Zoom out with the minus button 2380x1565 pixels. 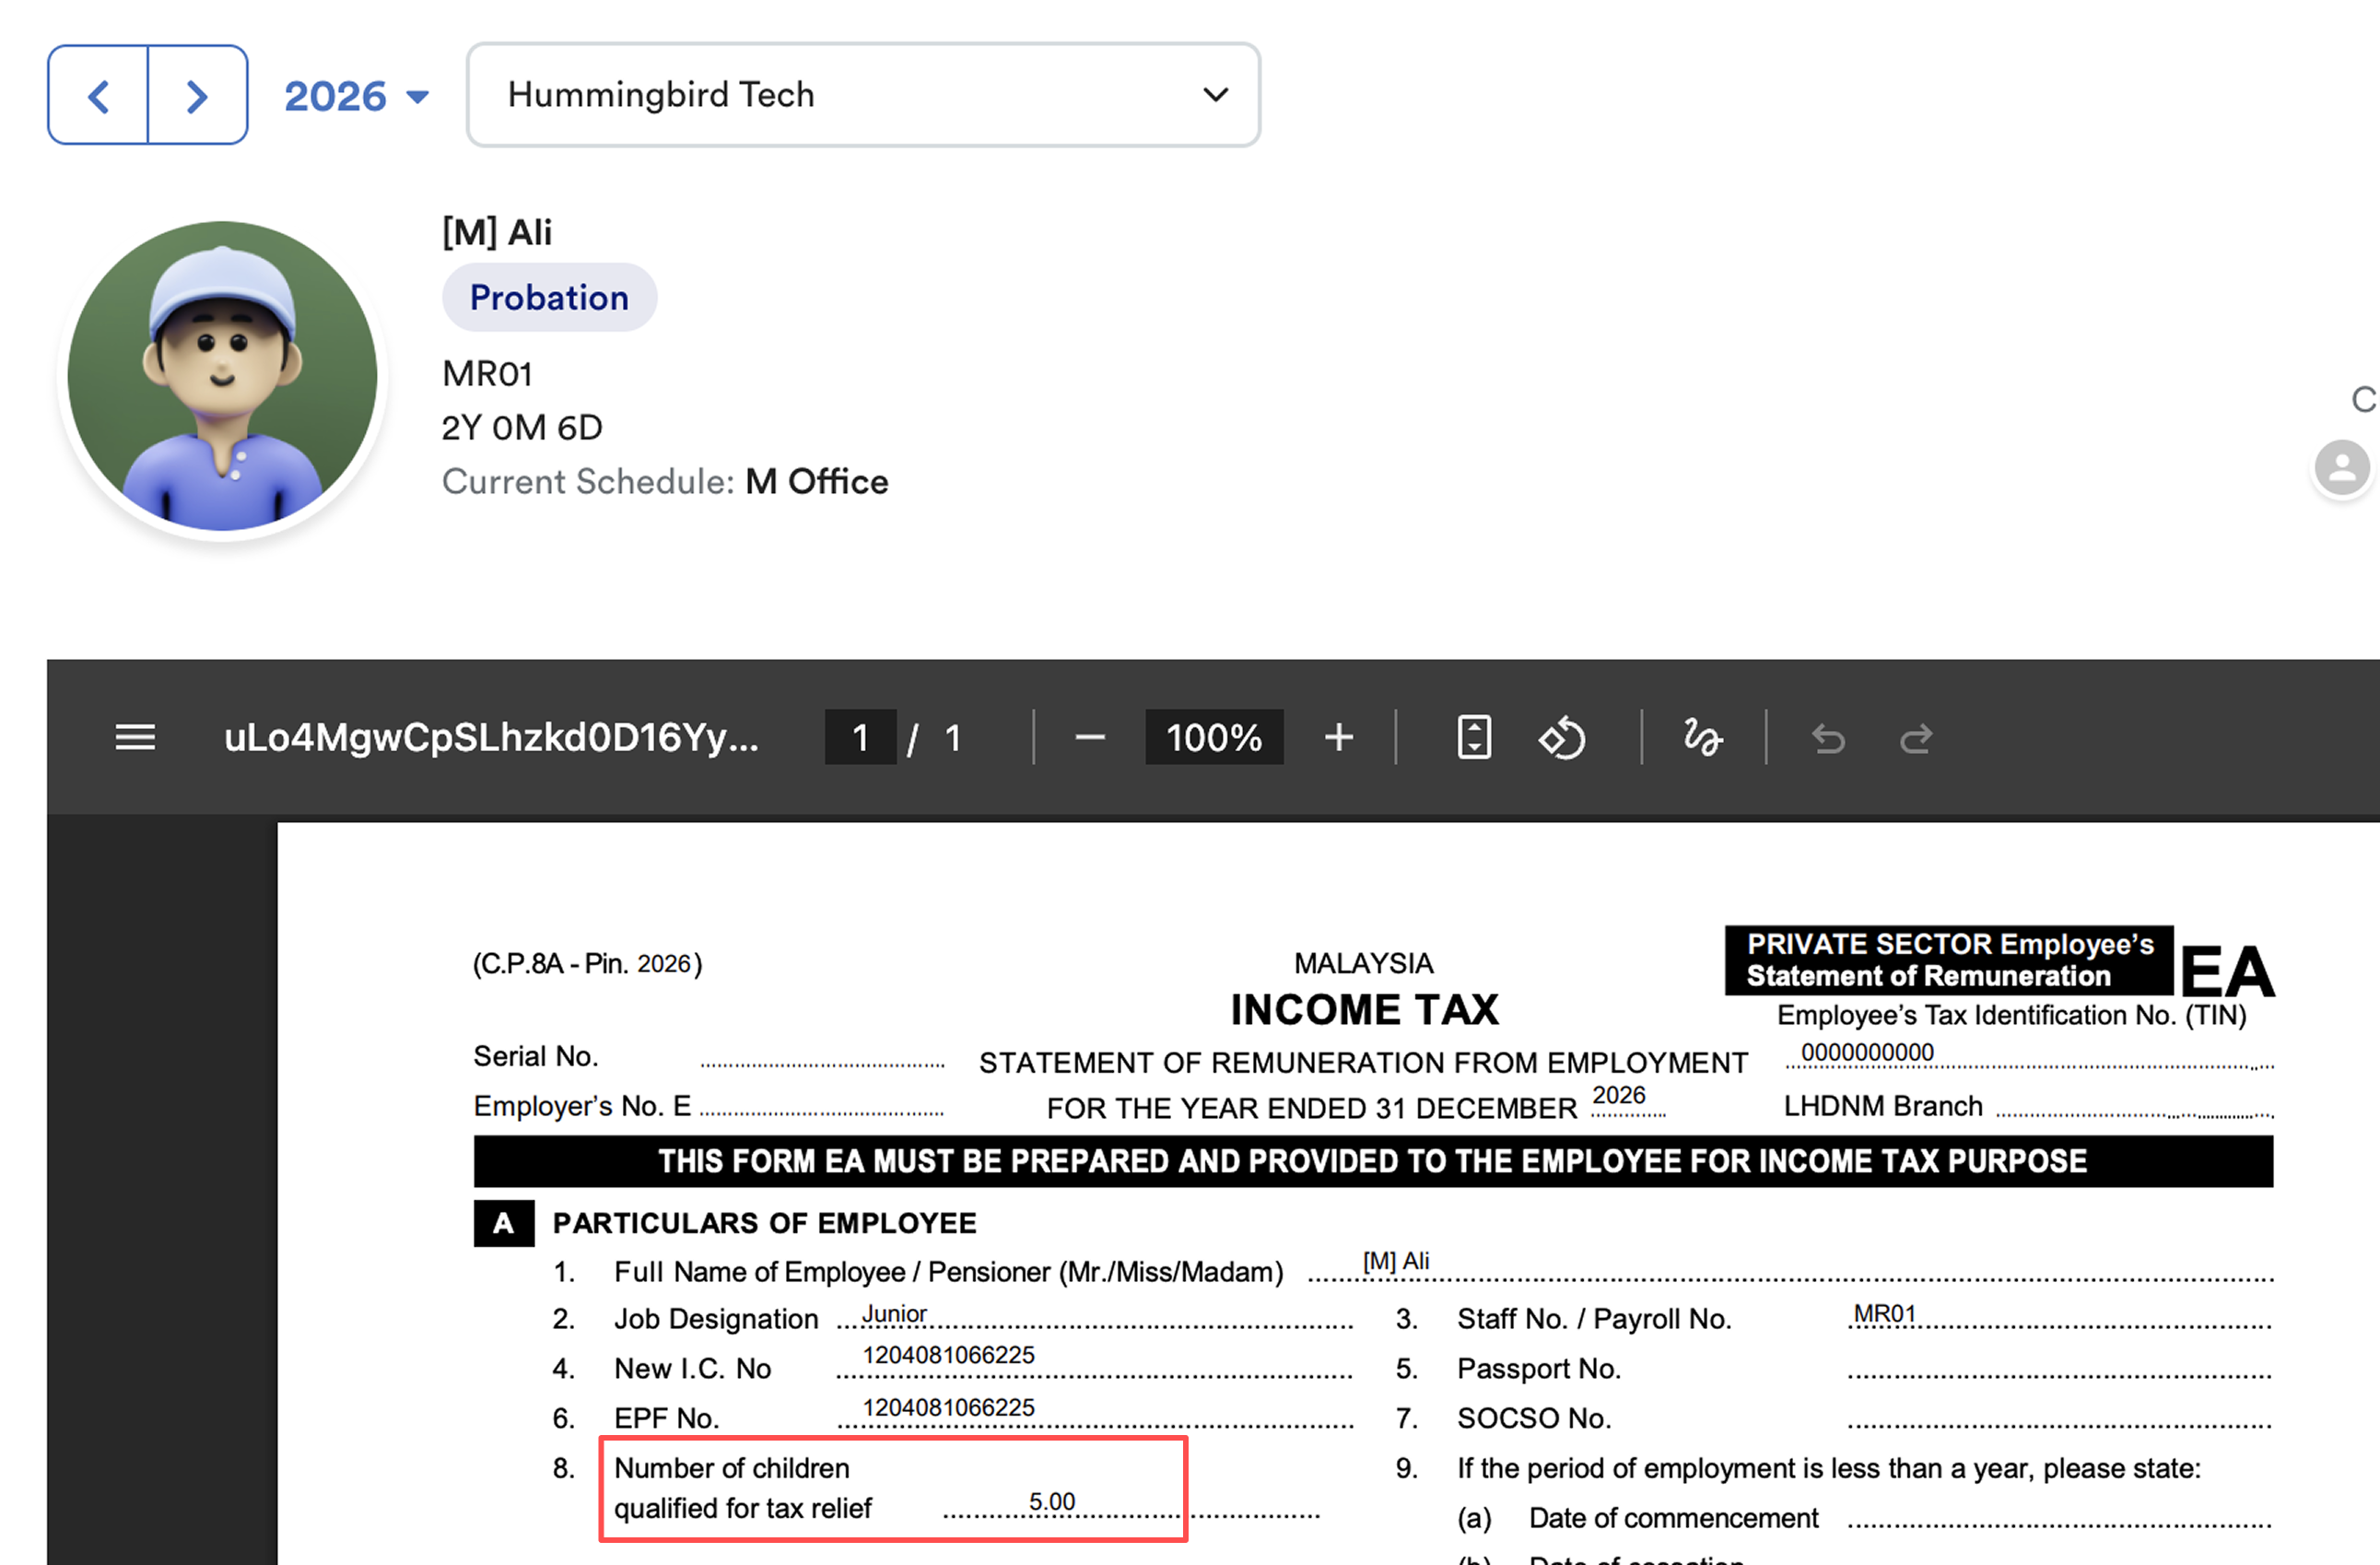1089,738
